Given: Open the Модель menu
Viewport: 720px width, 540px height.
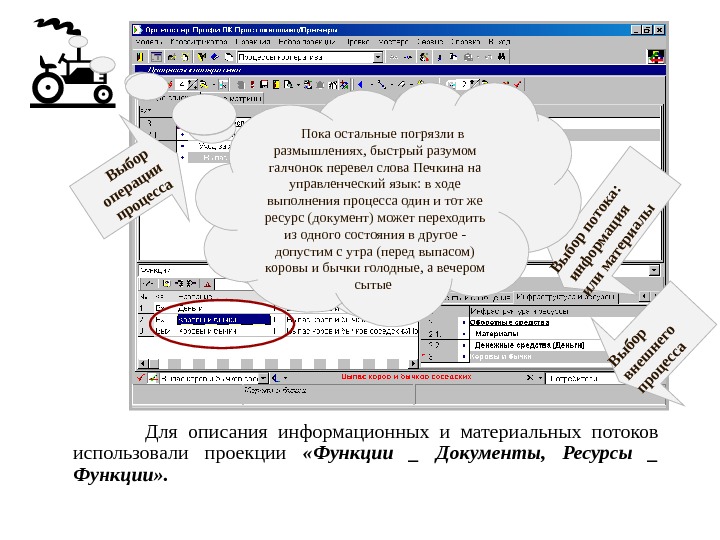Looking at the screenshot, I should 147,42.
